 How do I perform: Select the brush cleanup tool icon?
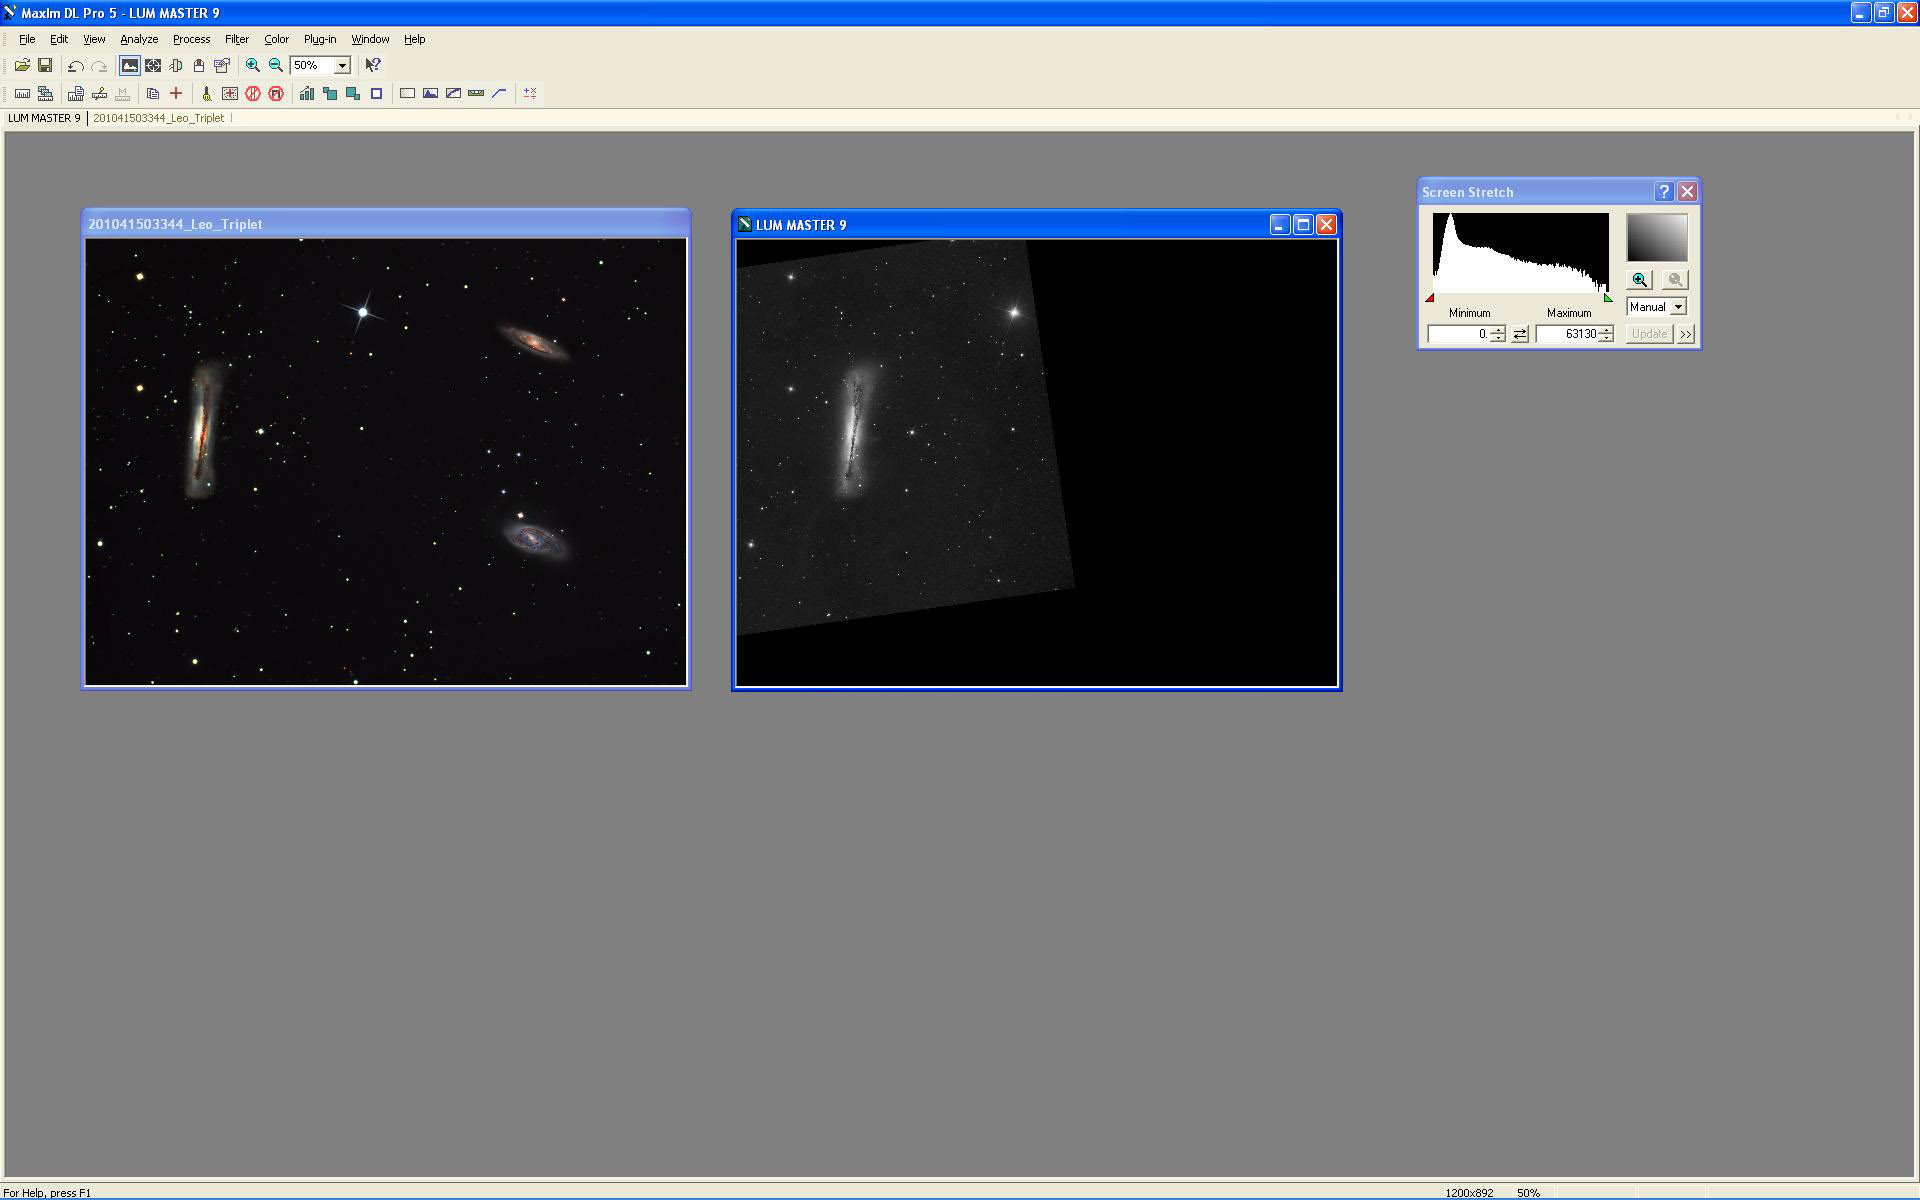(x=207, y=93)
